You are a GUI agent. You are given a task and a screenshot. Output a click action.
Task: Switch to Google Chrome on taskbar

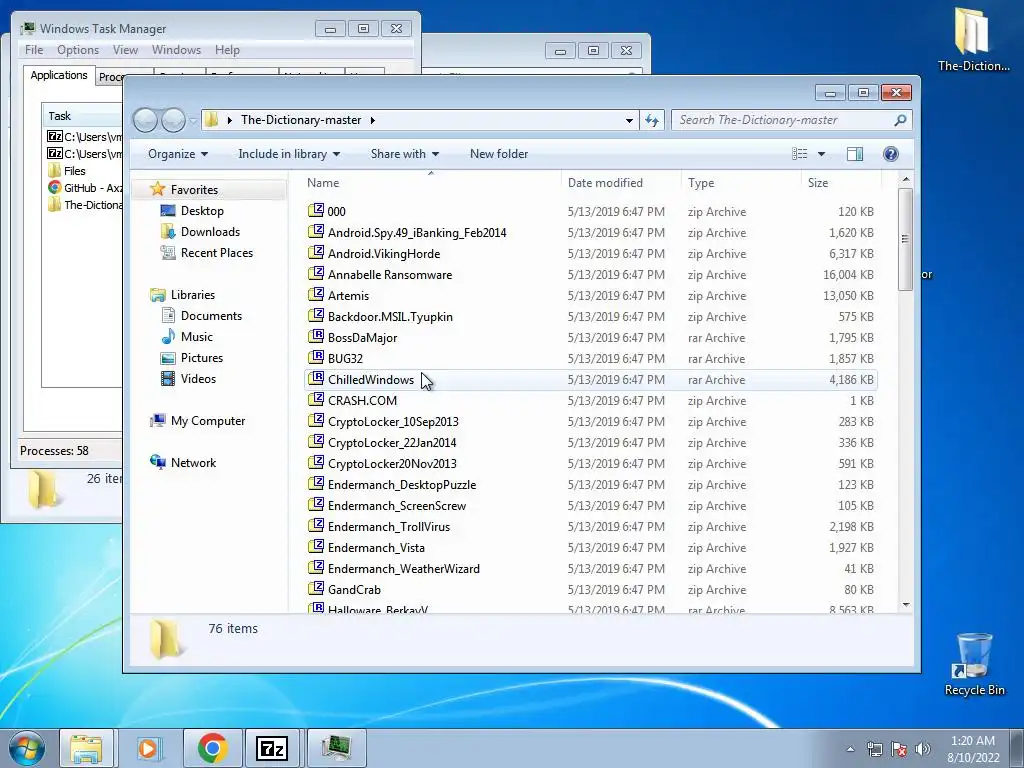pyautogui.click(x=212, y=748)
